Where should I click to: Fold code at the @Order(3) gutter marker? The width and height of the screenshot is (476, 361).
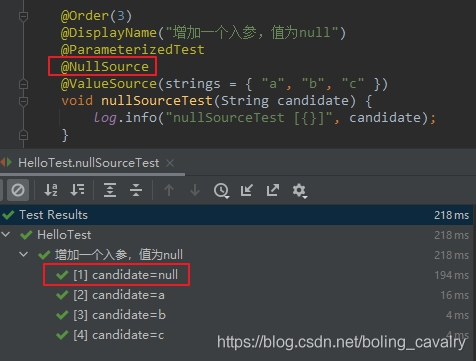pyautogui.click(x=23, y=16)
